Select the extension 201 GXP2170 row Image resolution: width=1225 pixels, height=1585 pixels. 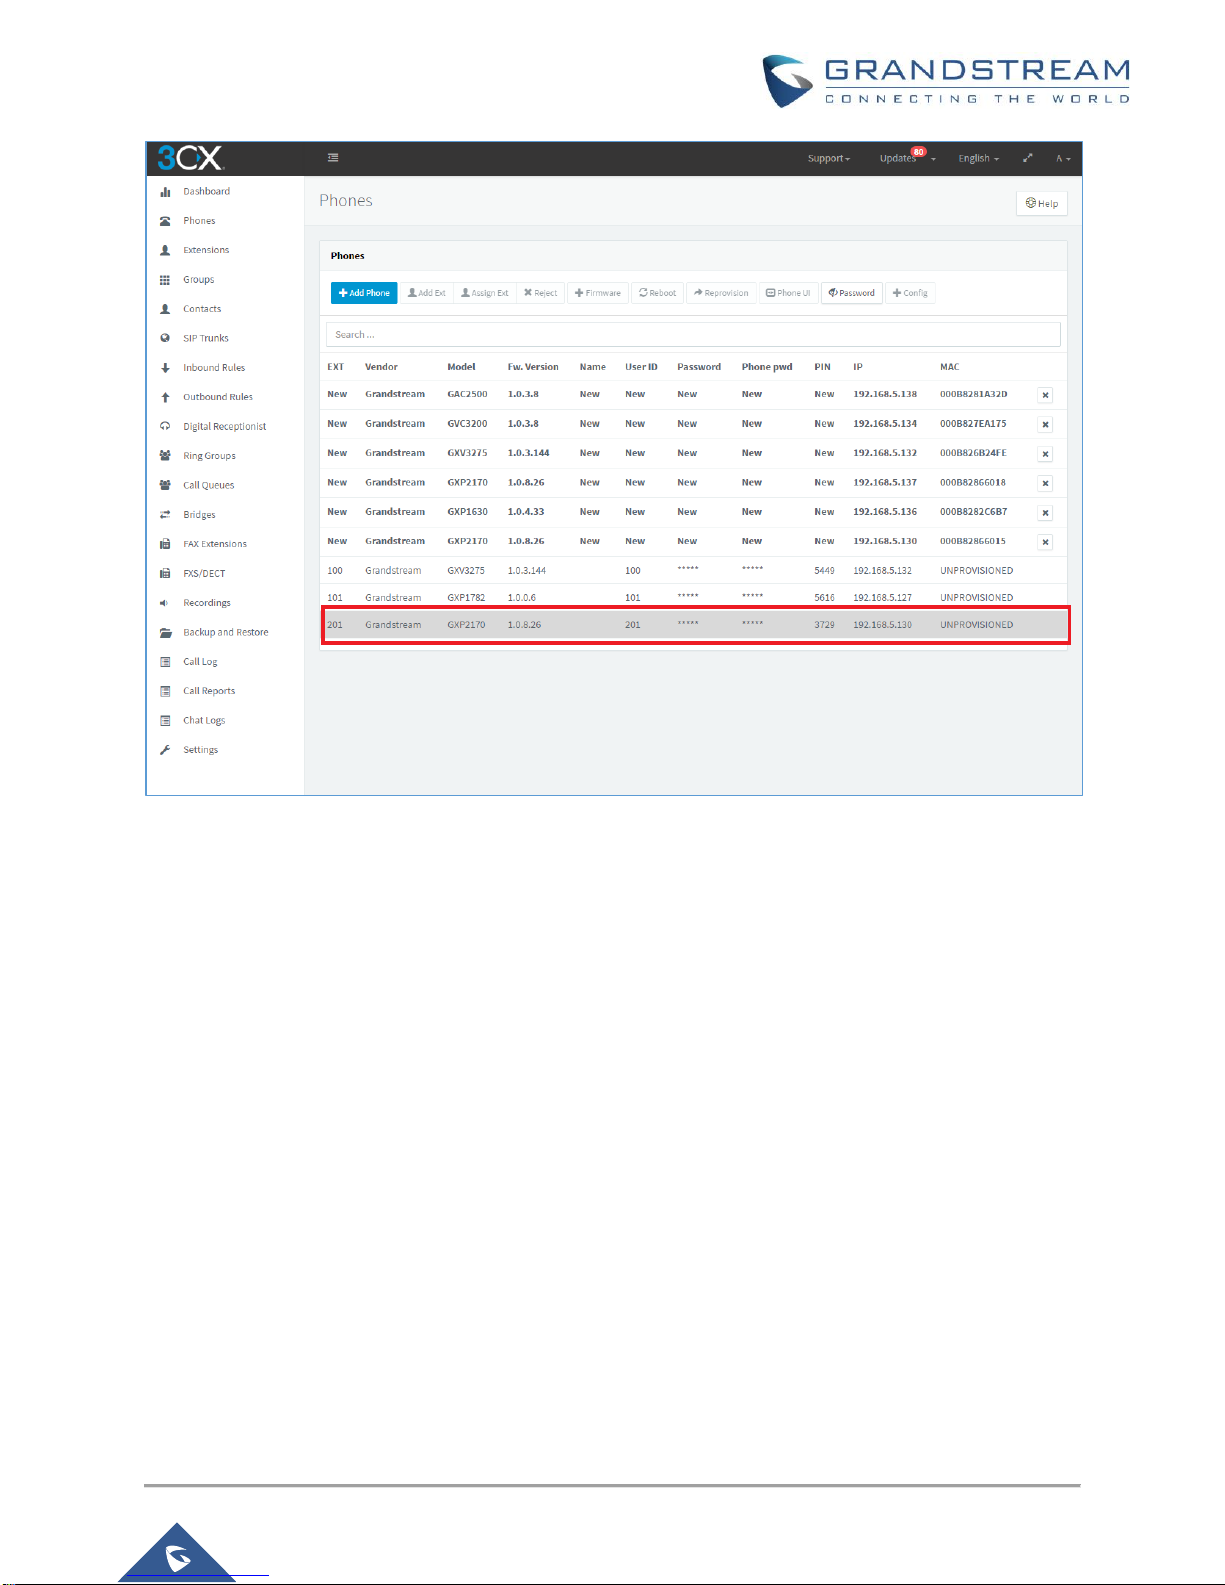(694, 625)
